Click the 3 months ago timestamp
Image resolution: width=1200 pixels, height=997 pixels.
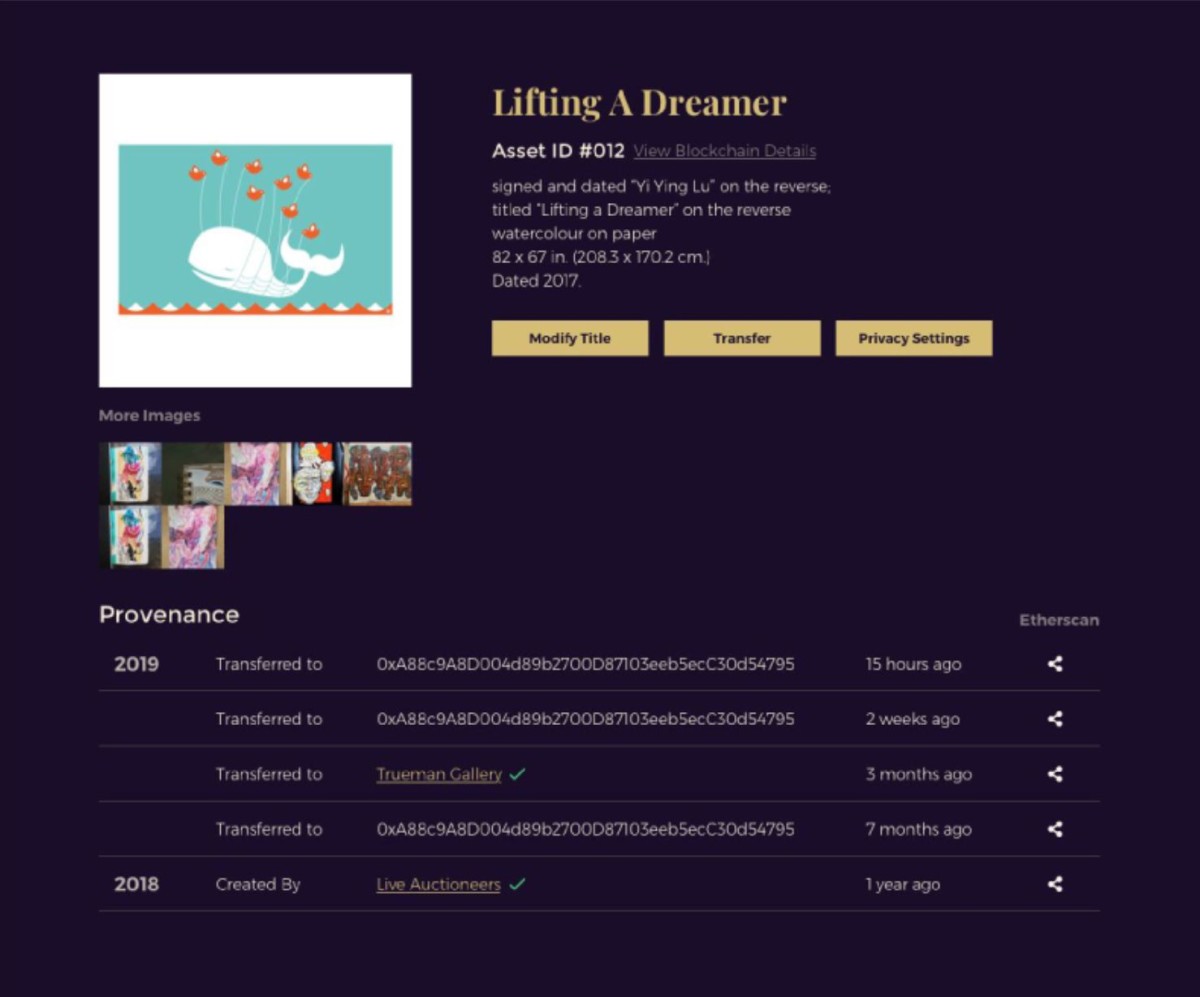click(918, 774)
